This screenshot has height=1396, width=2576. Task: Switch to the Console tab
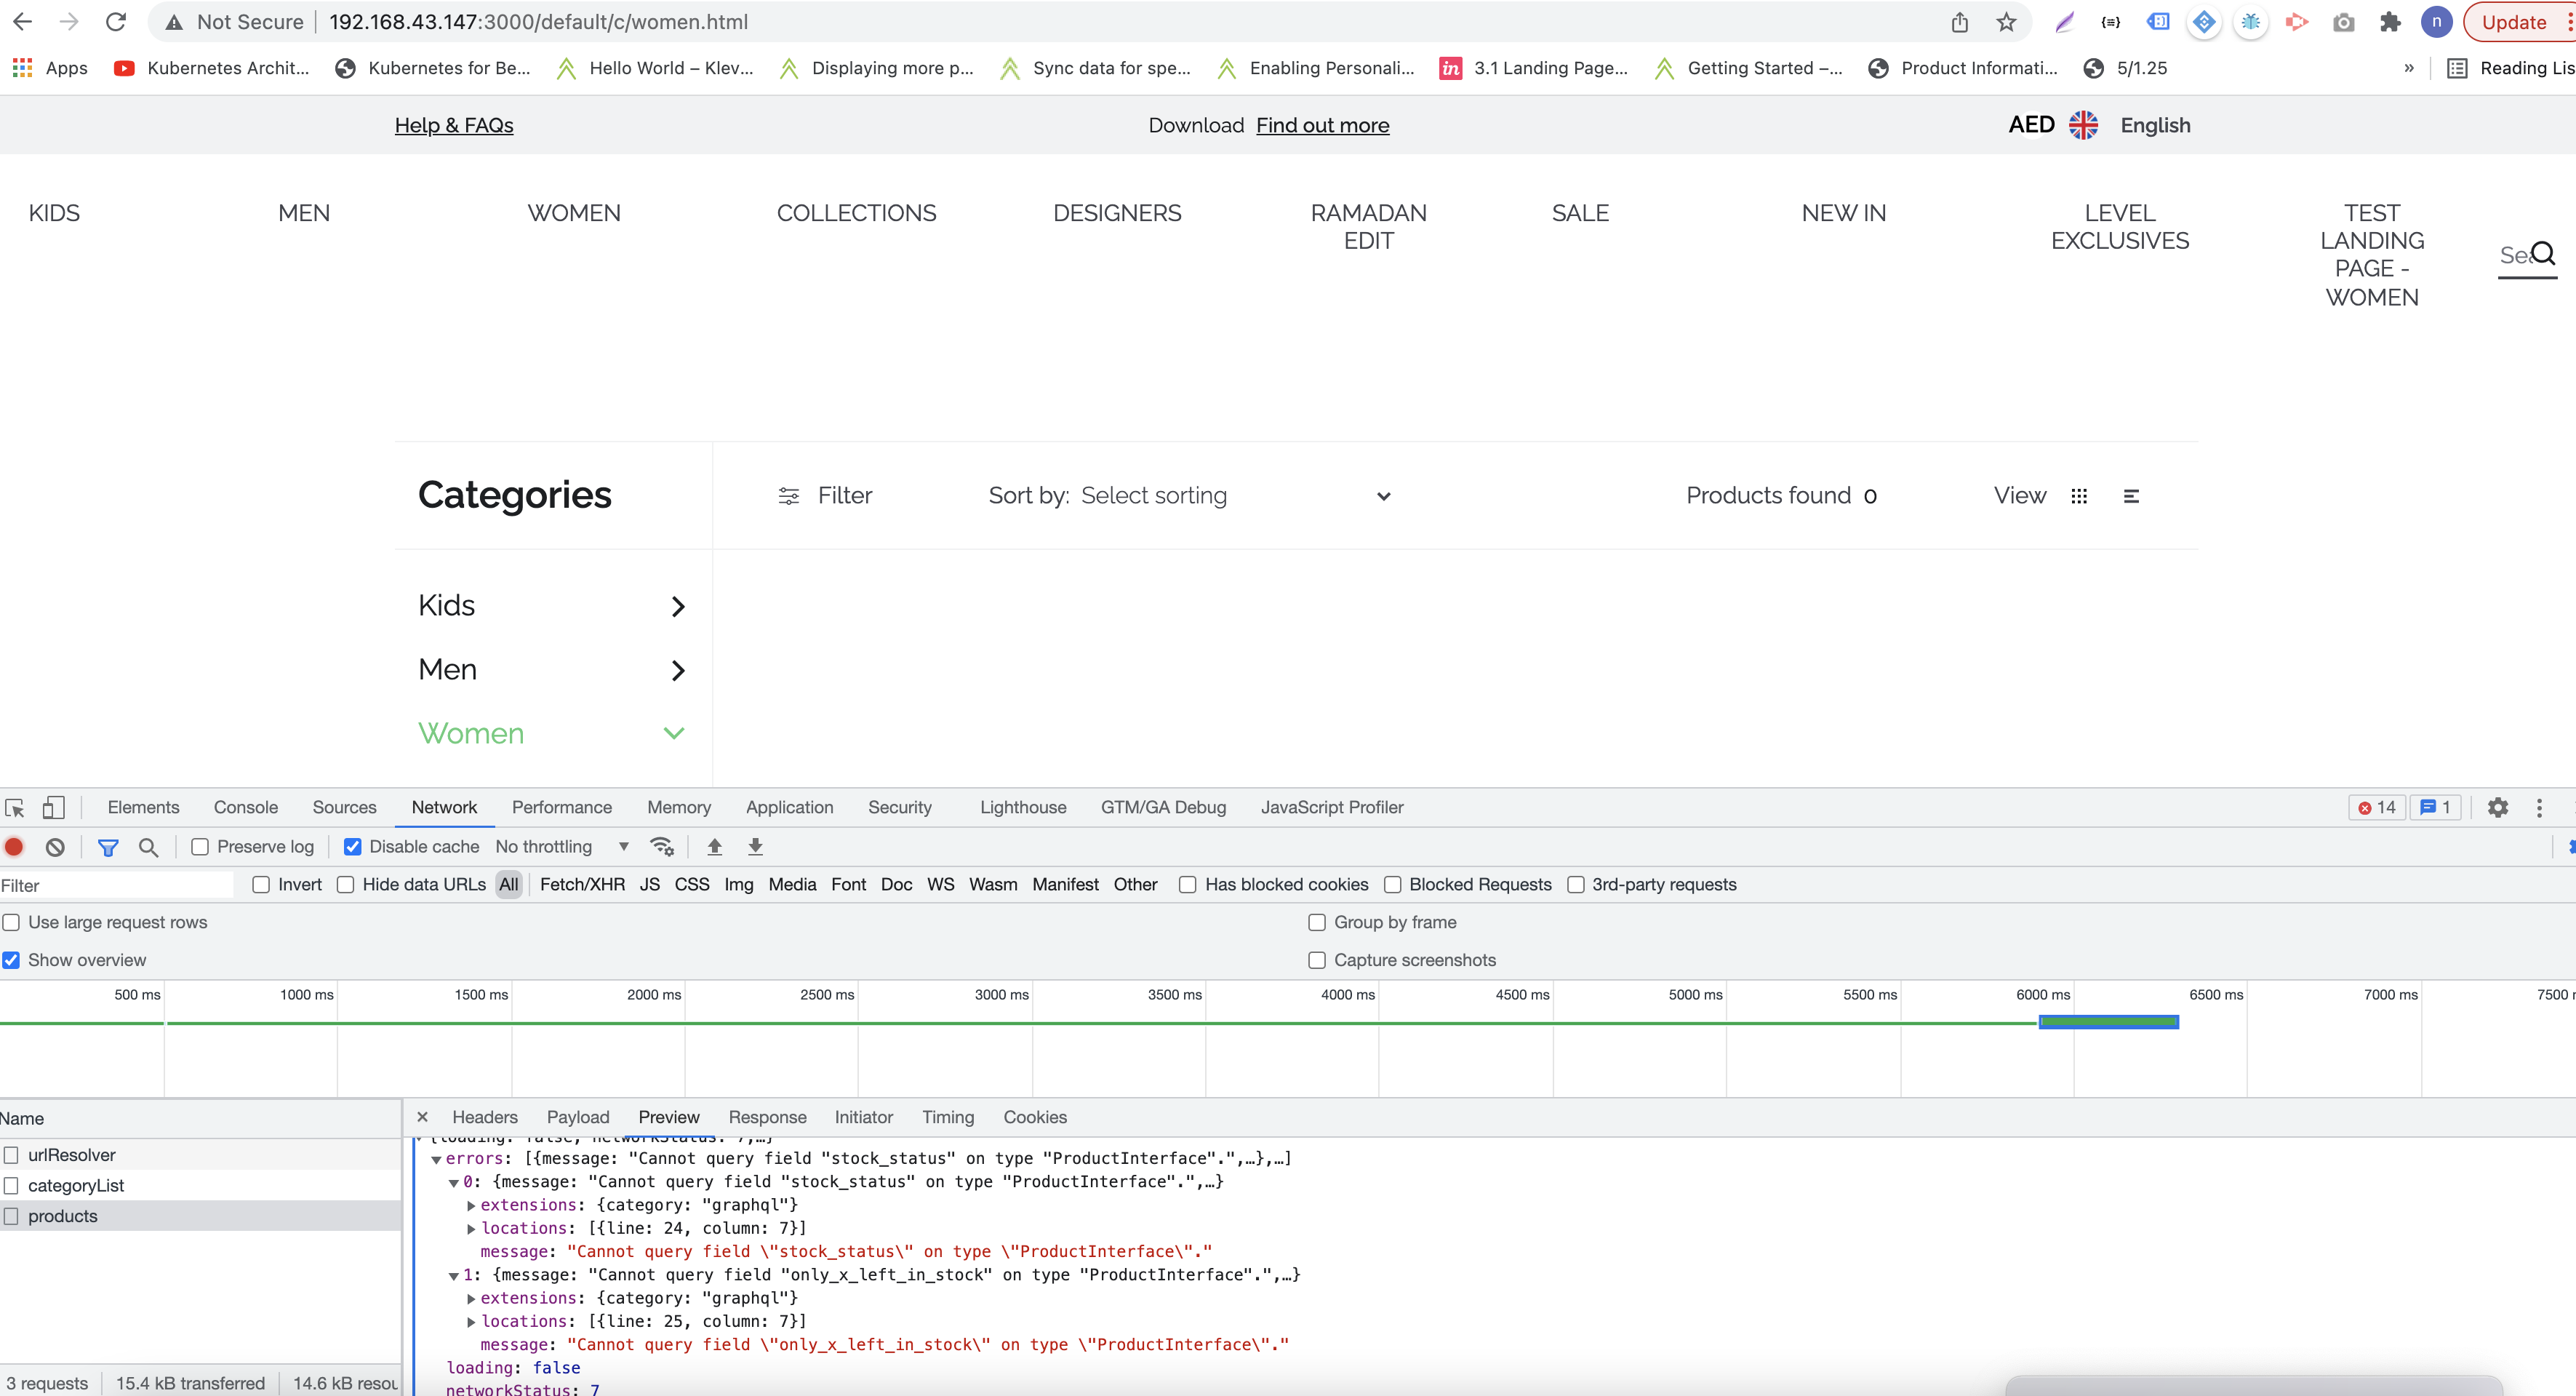point(245,807)
